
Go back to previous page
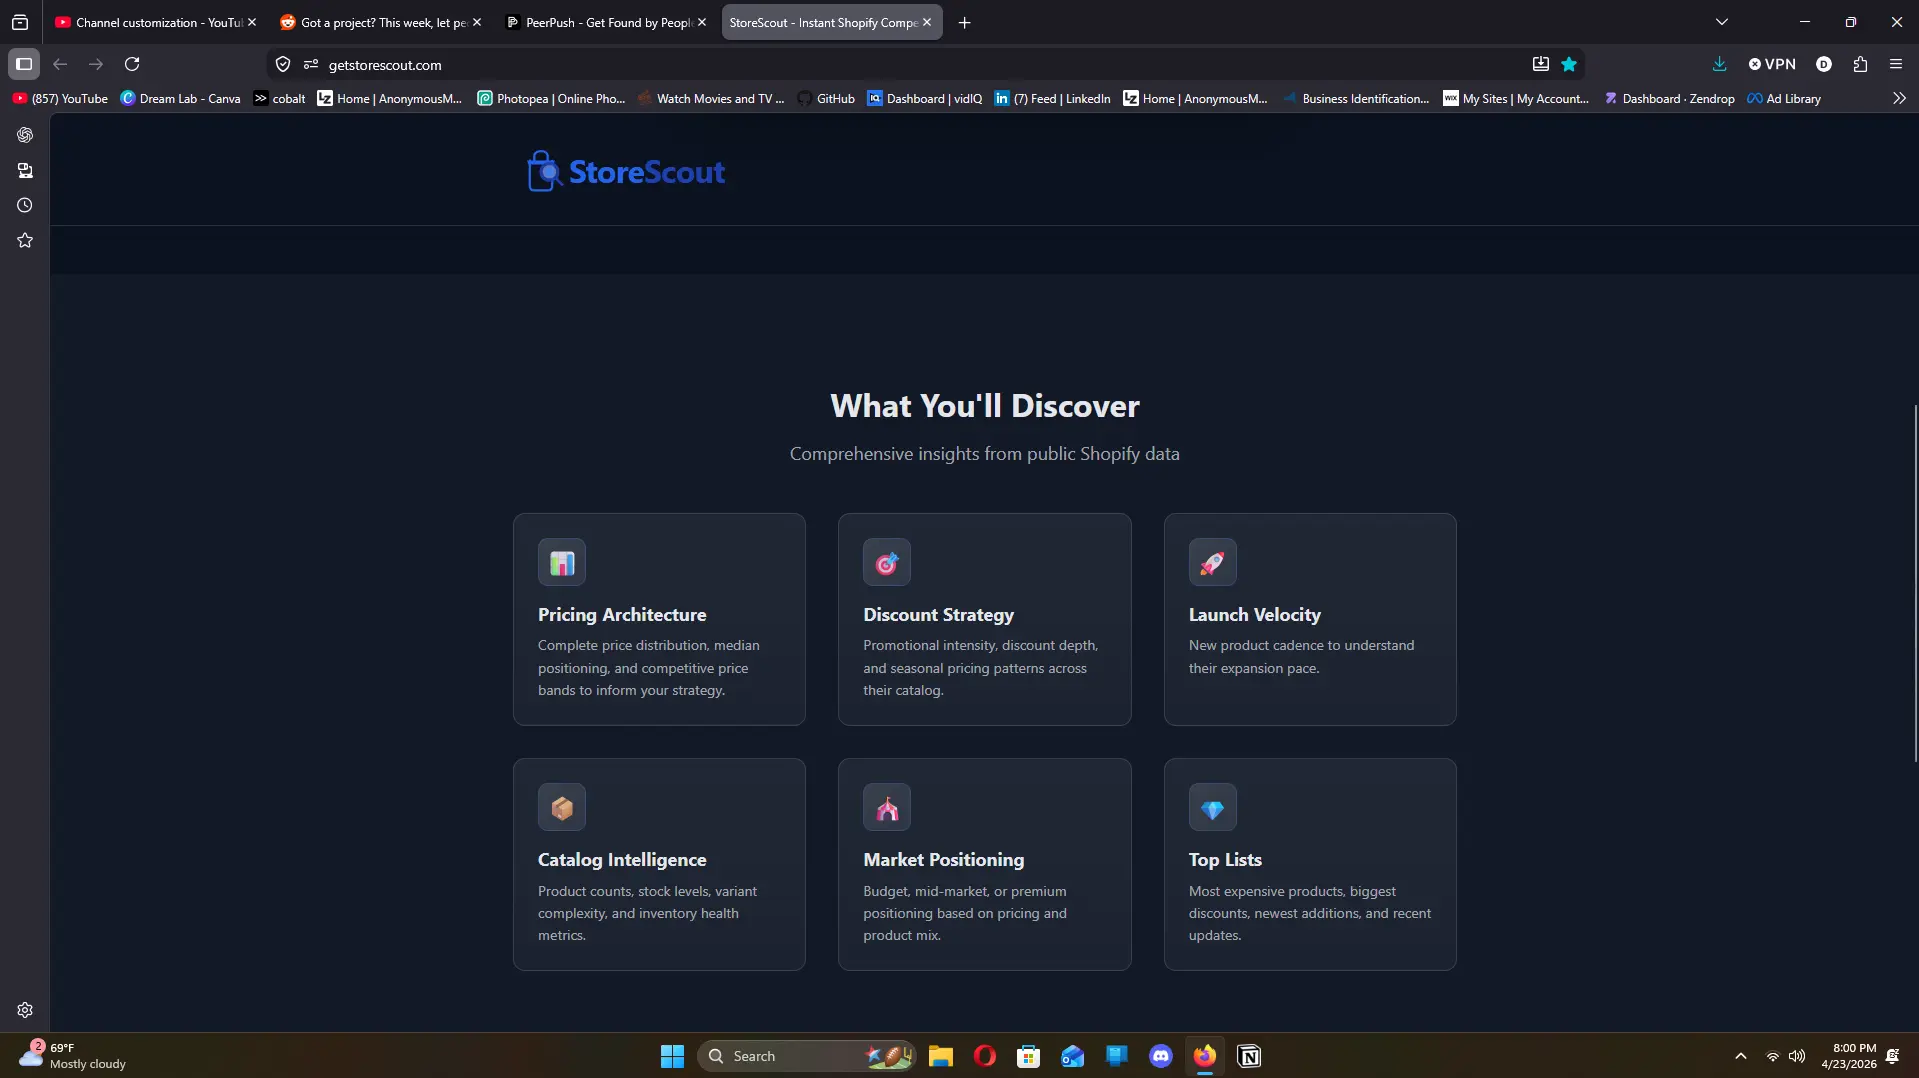60,64
